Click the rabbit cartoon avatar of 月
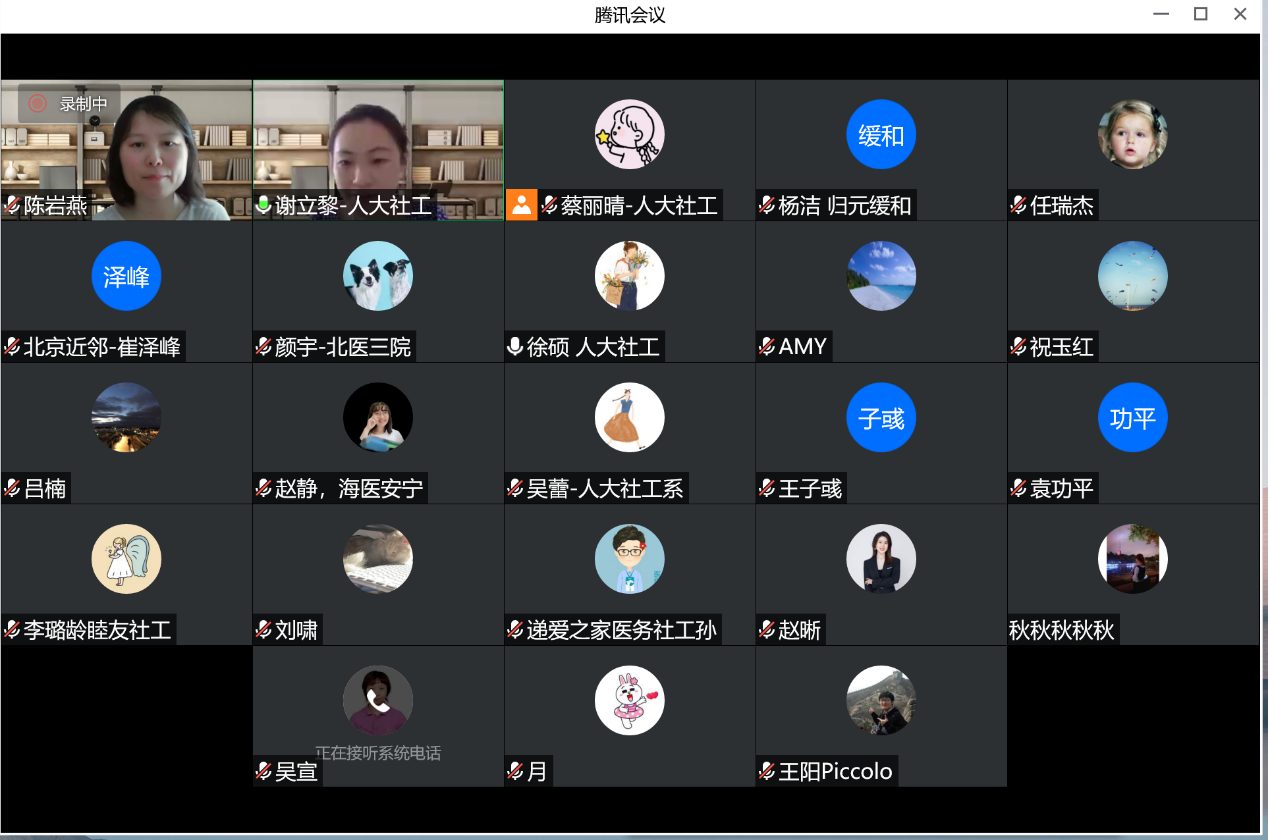Screen dimensions: 1268x840 click(629, 700)
